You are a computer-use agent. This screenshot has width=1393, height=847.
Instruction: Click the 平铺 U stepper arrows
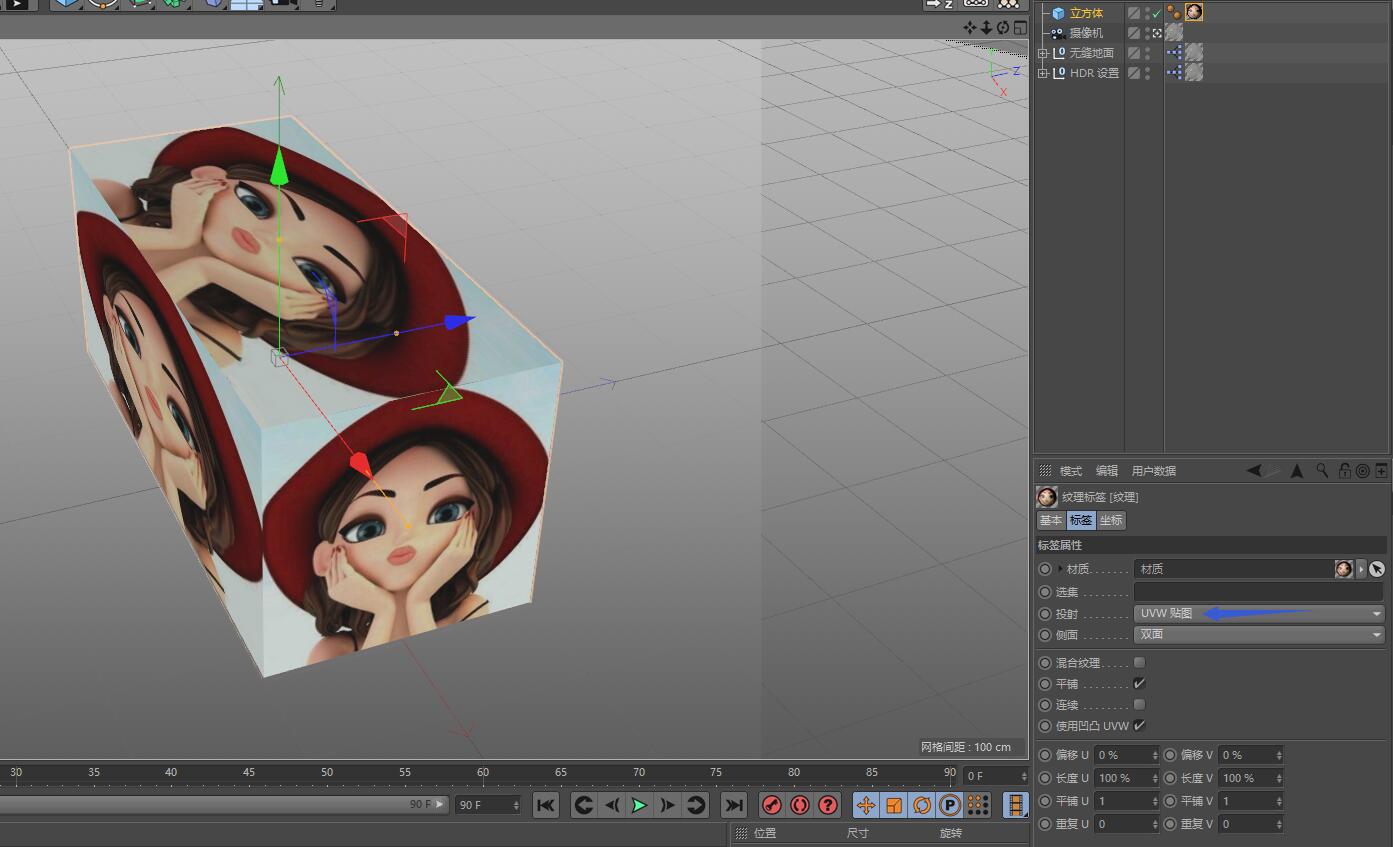click(x=1155, y=801)
